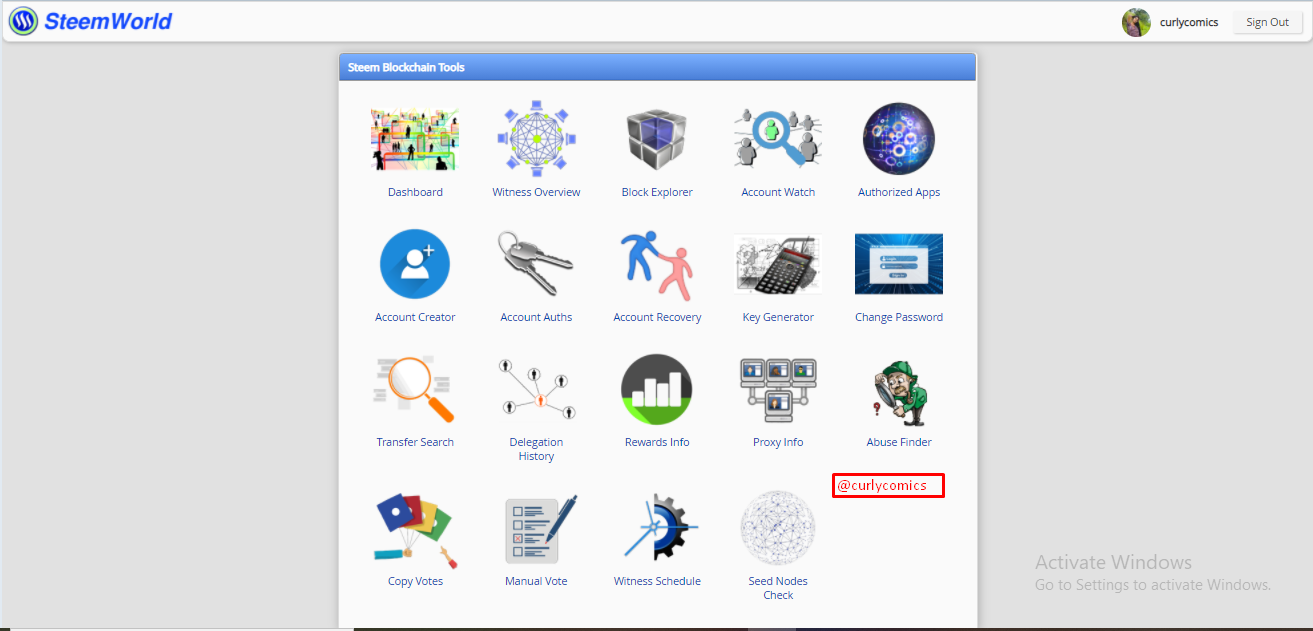Follow the Account Recovery text link

click(x=657, y=317)
